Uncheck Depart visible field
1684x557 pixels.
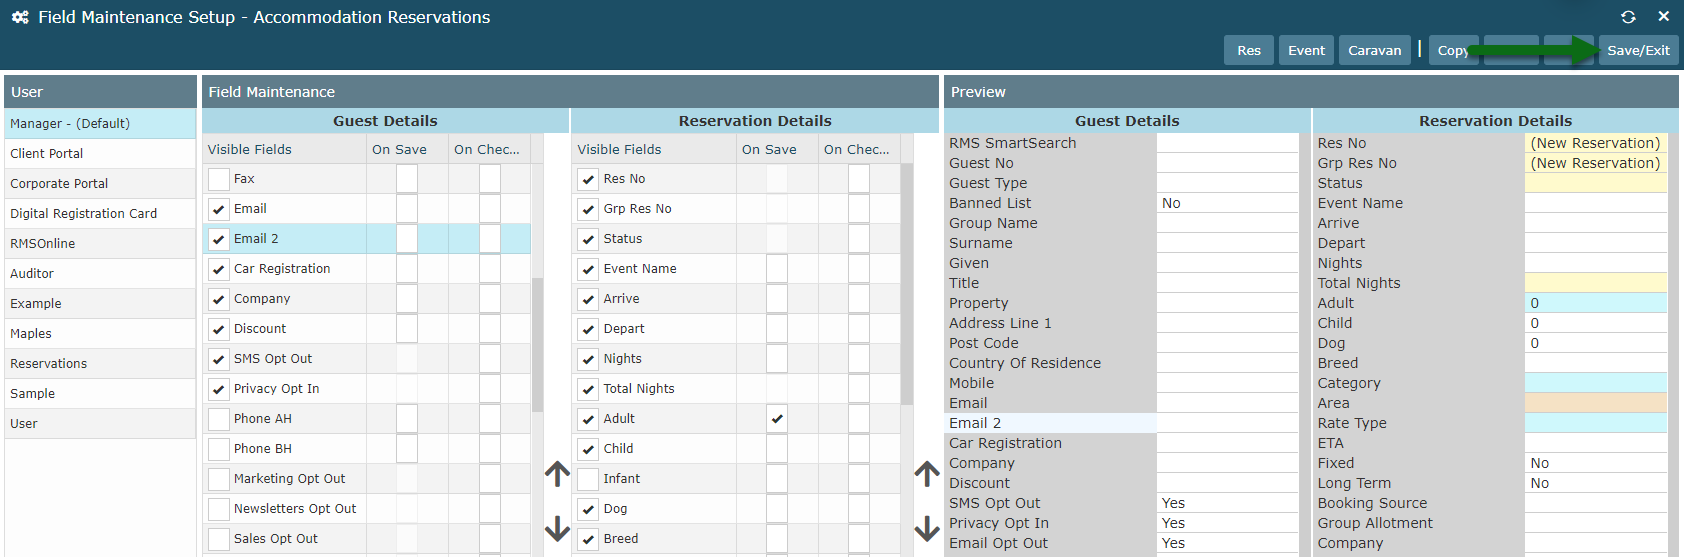[588, 329]
